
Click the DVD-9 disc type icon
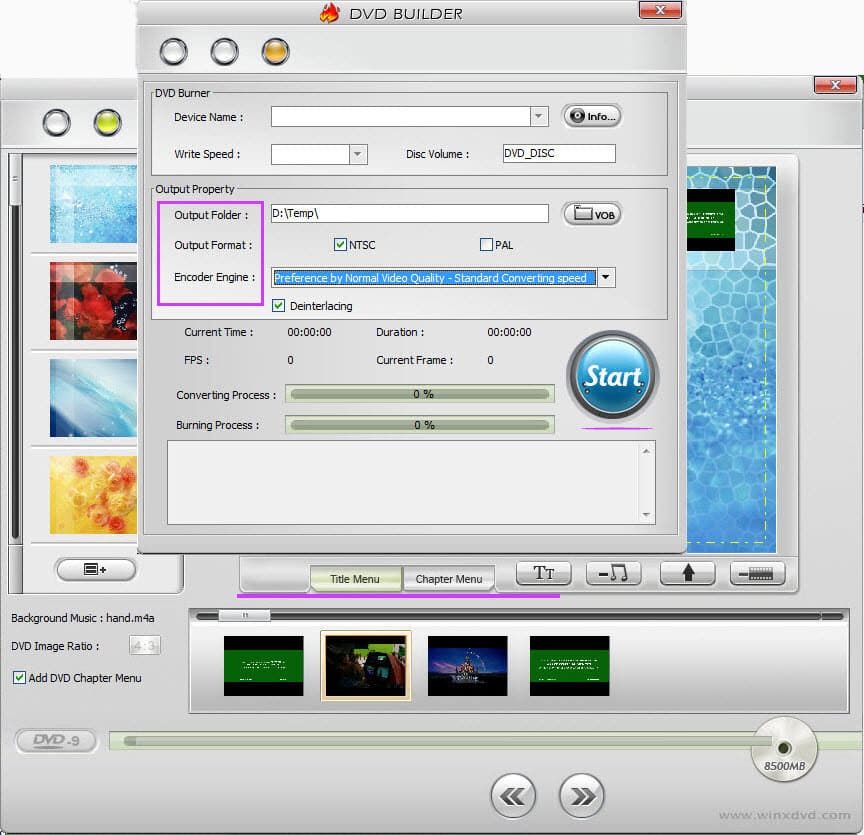[55, 741]
